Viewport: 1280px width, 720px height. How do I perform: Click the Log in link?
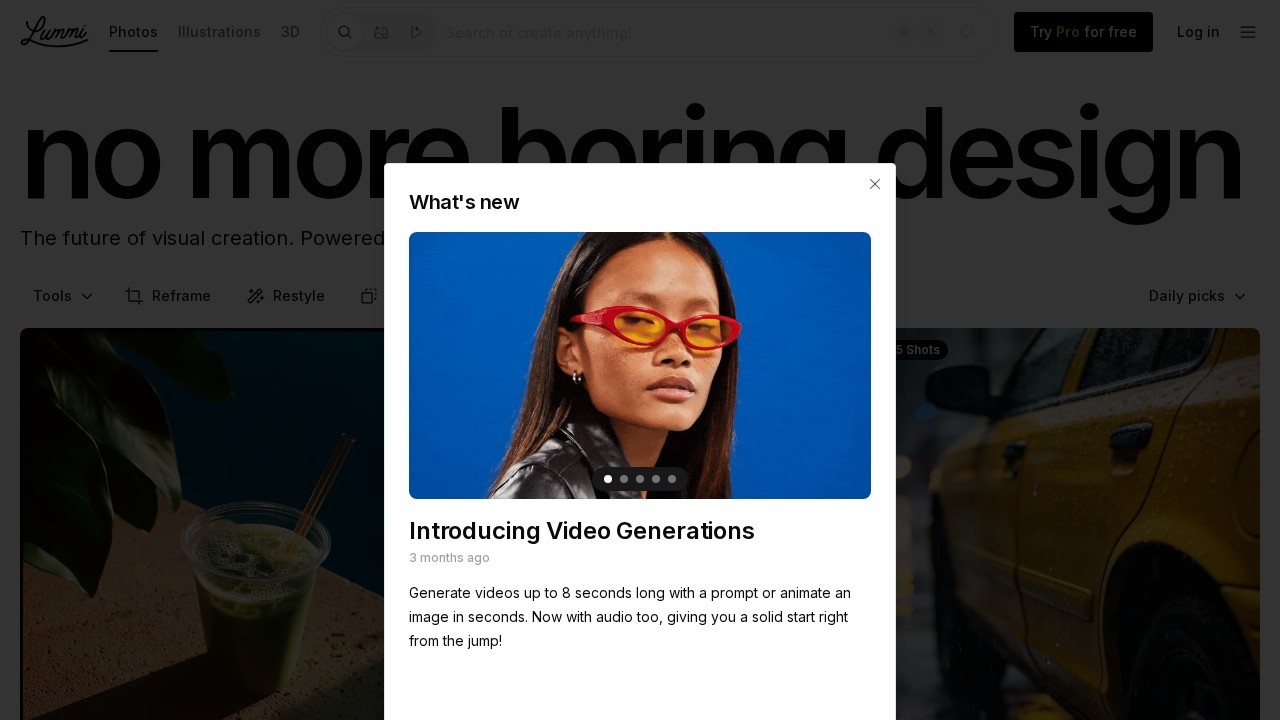[1198, 32]
